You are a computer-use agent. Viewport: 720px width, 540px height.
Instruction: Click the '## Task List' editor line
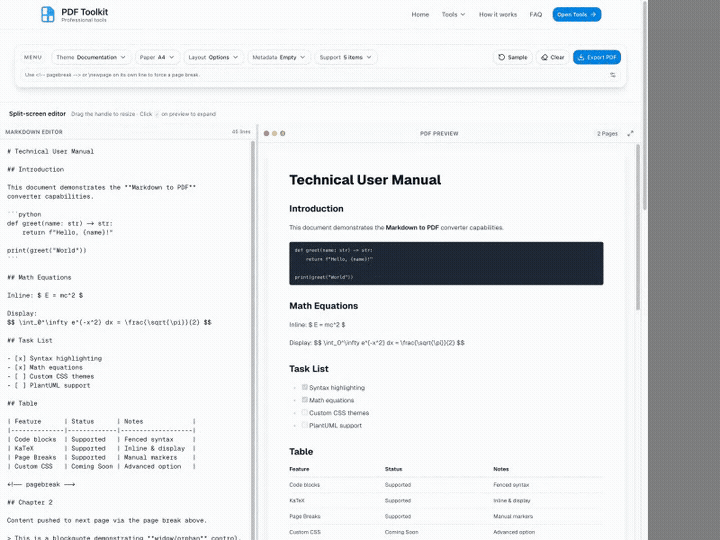30,340
